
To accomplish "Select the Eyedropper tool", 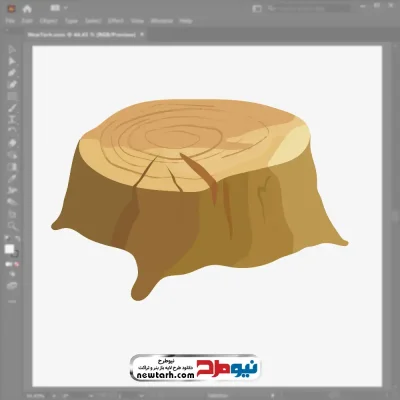I will pos(12,178).
